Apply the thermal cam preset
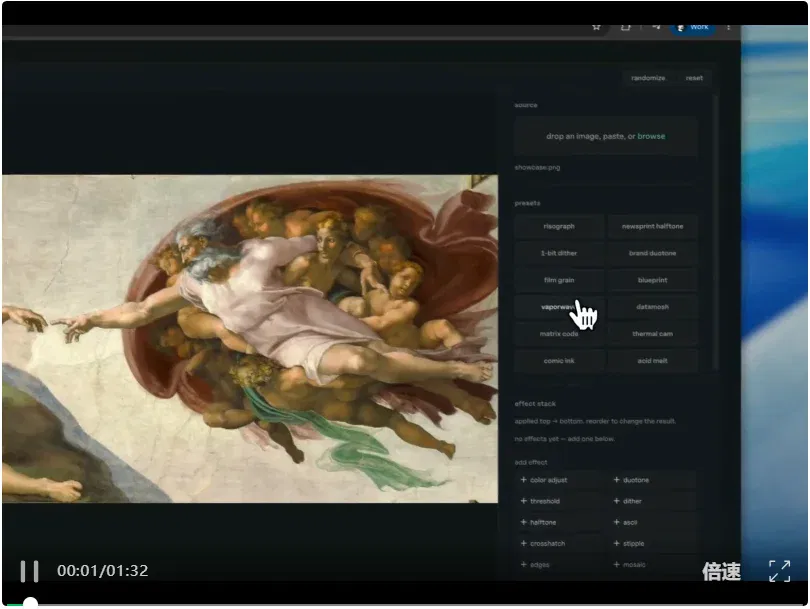The image size is (810, 609). coord(652,334)
